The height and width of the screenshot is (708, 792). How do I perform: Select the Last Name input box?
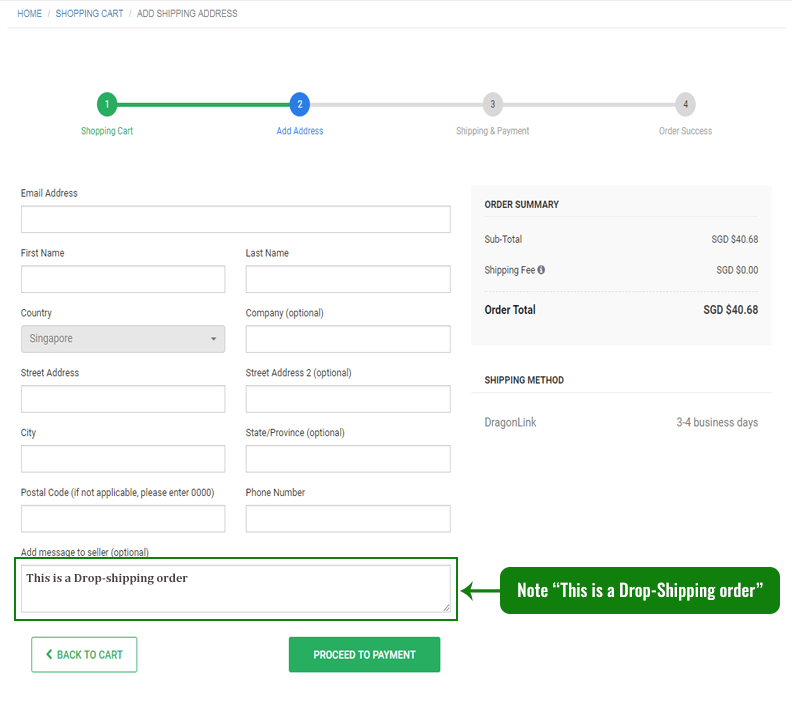[348, 279]
